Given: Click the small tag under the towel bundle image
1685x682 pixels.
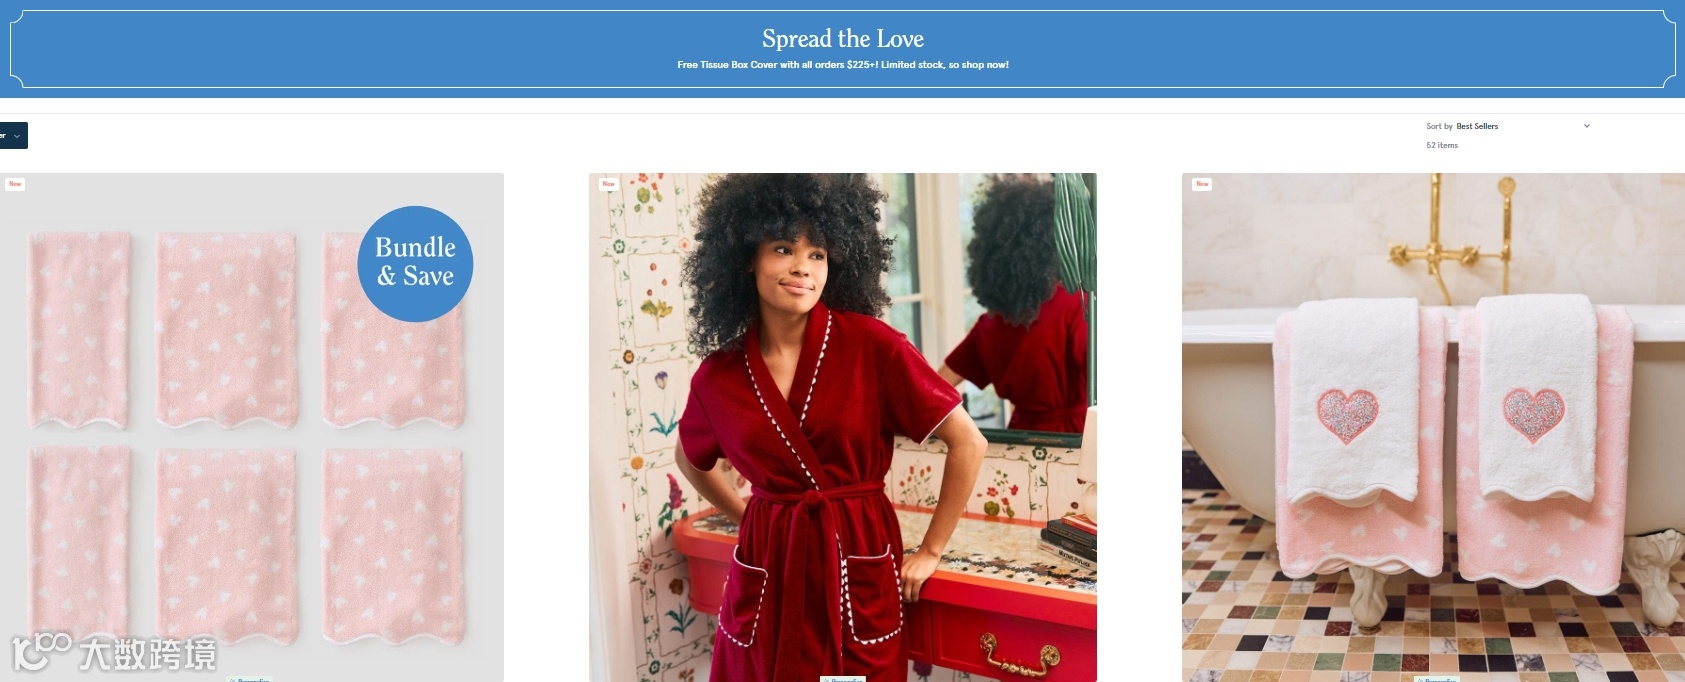Looking at the screenshot, I should [250, 679].
